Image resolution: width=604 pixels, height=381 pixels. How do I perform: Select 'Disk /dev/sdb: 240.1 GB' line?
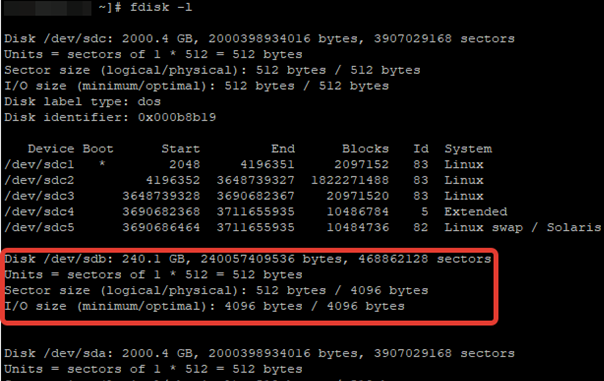click(x=248, y=259)
